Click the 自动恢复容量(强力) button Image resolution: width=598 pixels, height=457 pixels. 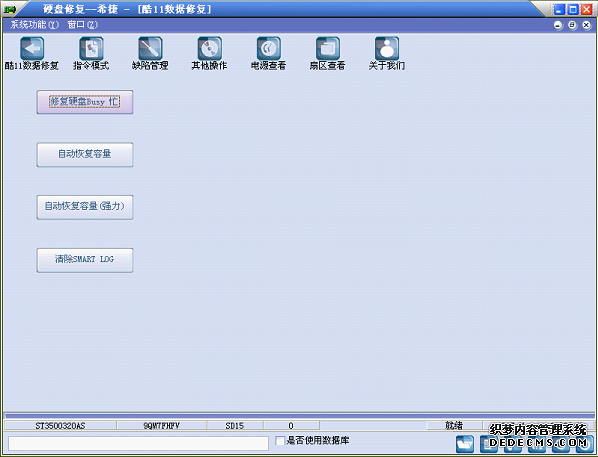[85, 207]
